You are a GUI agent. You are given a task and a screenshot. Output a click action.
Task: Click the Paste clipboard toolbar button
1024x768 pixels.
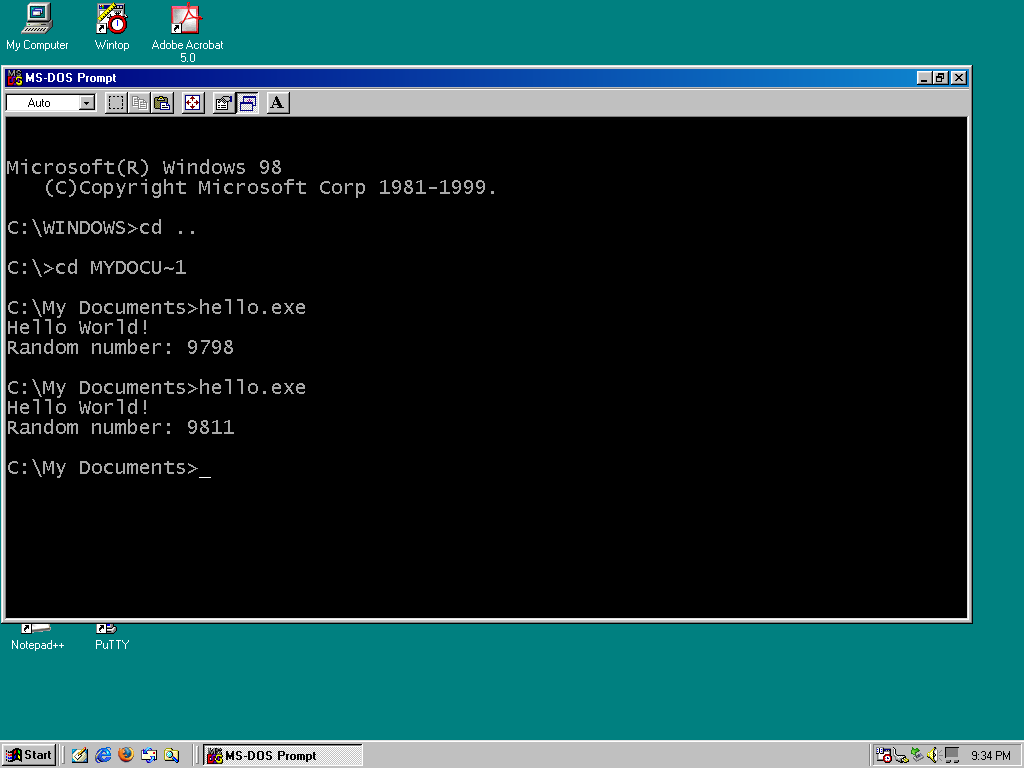tap(162, 103)
